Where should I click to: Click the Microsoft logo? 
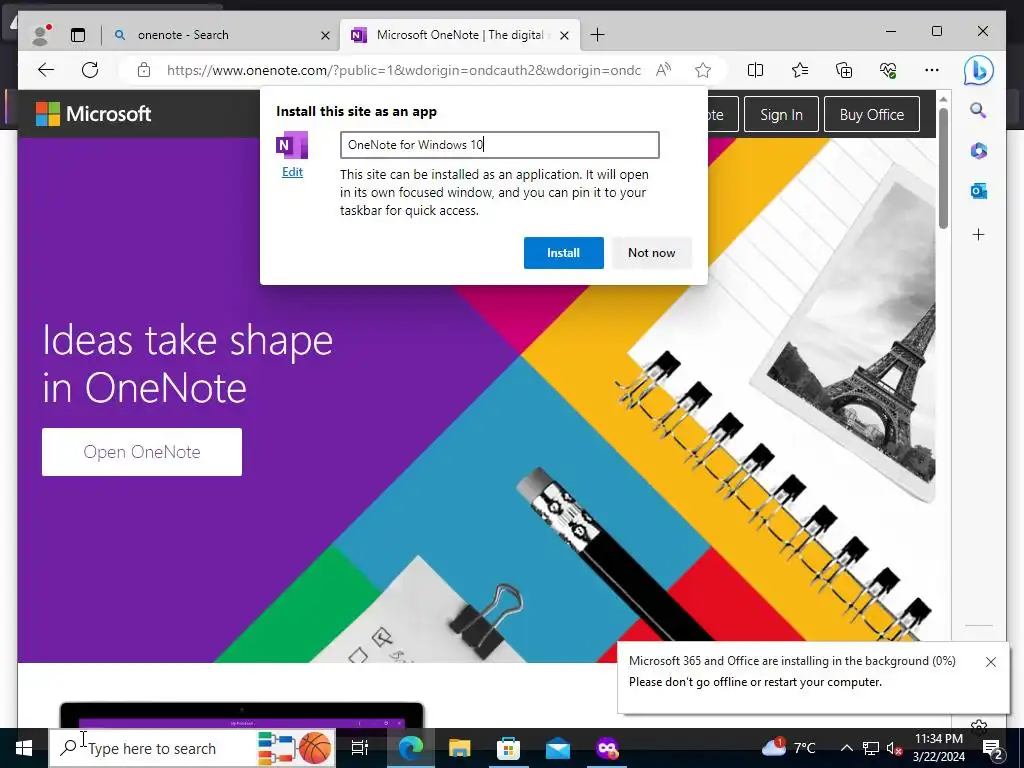[93, 114]
